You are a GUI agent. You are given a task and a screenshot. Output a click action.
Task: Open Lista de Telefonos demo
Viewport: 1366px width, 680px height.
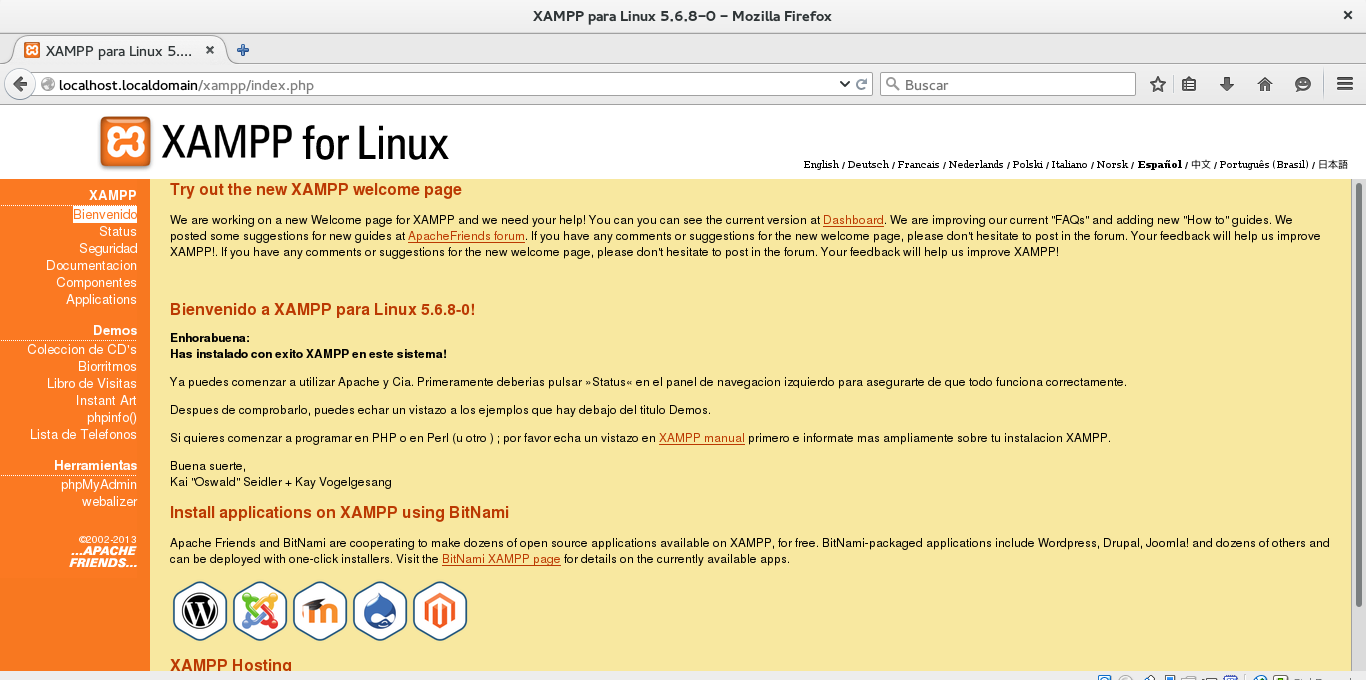83,435
